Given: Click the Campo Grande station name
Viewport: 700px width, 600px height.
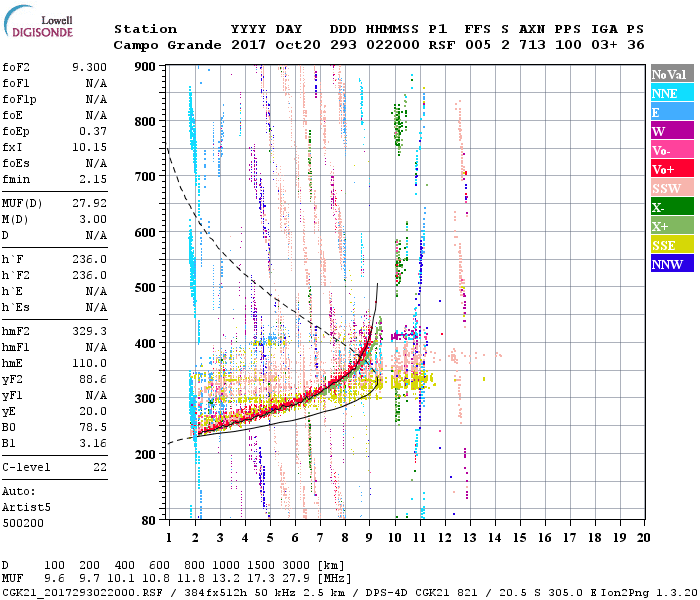Looking at the screenshot, I should click(167, 45).
